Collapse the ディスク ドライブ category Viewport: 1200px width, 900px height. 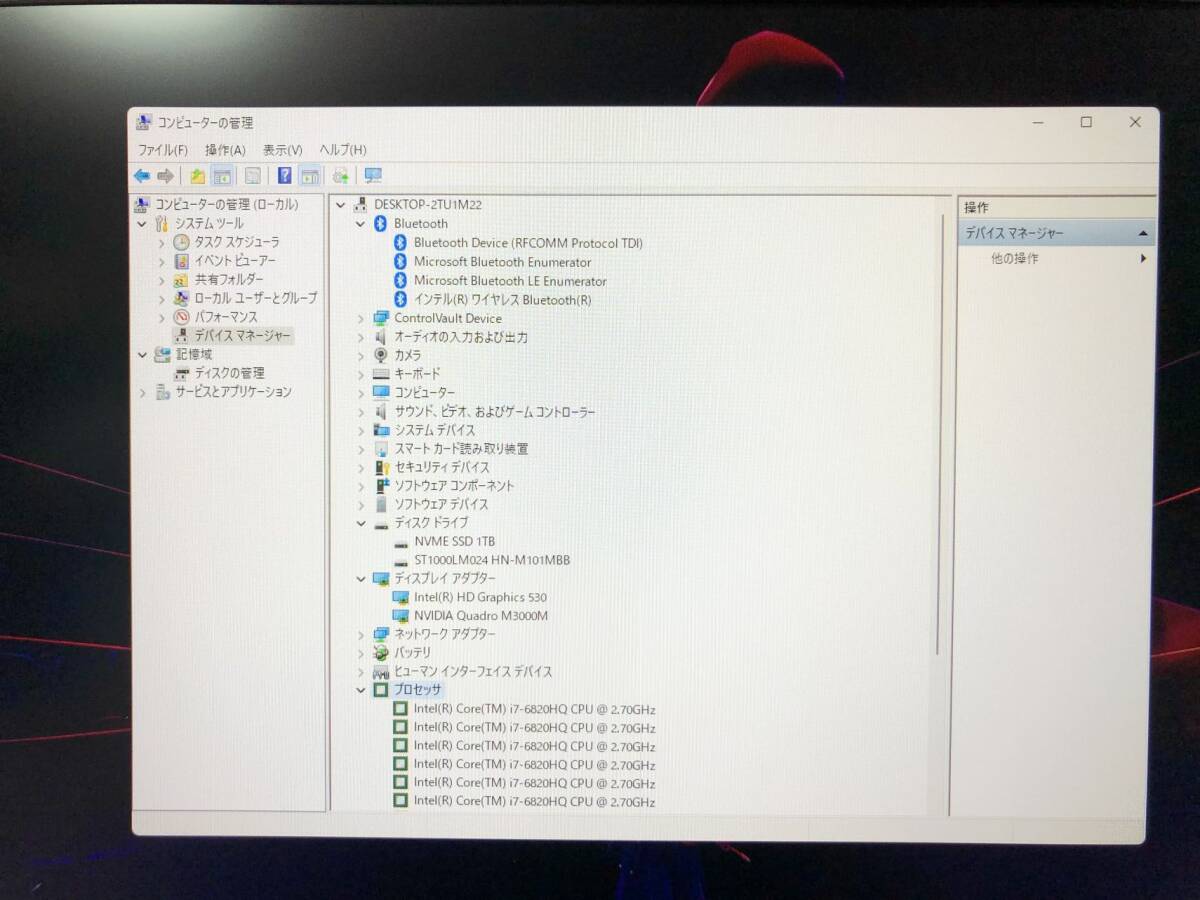[361, 523]
